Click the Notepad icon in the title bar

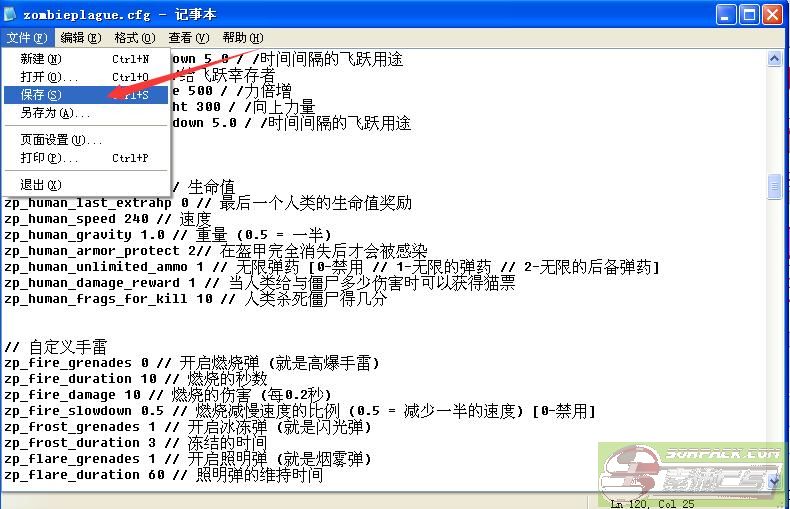12,14
